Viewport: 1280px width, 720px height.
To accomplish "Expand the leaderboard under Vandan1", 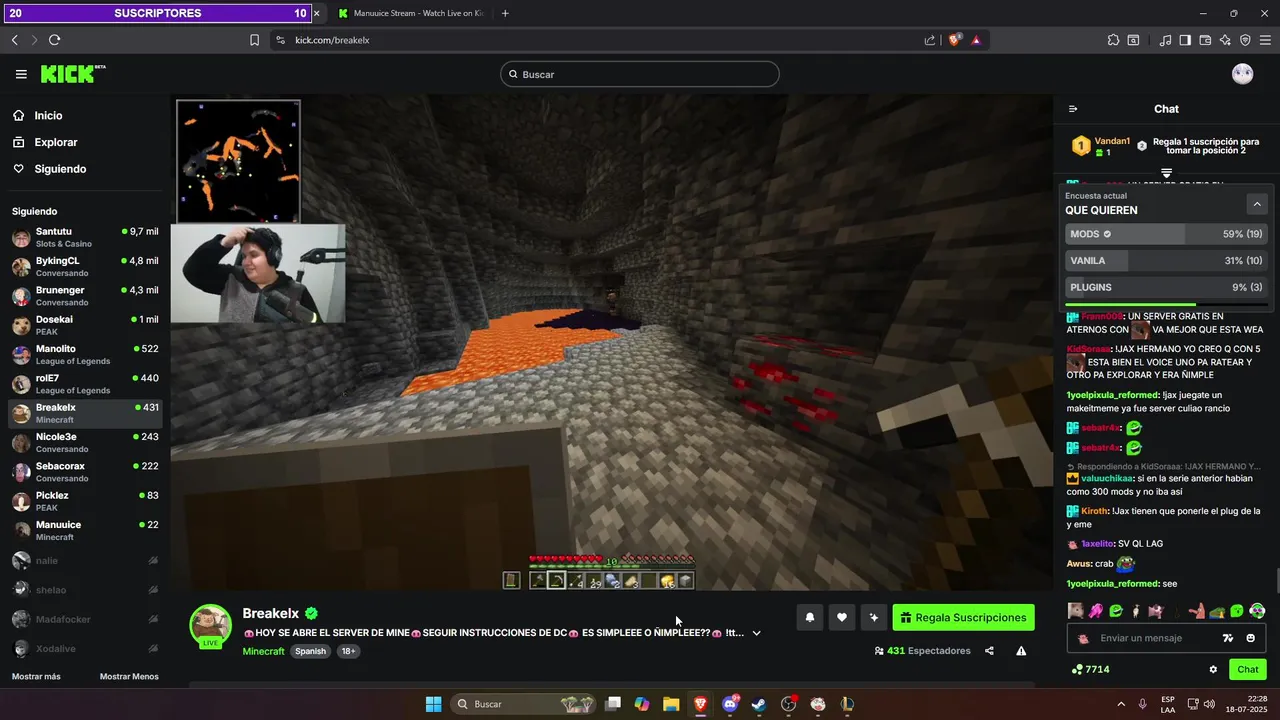I will point(1166,173).
